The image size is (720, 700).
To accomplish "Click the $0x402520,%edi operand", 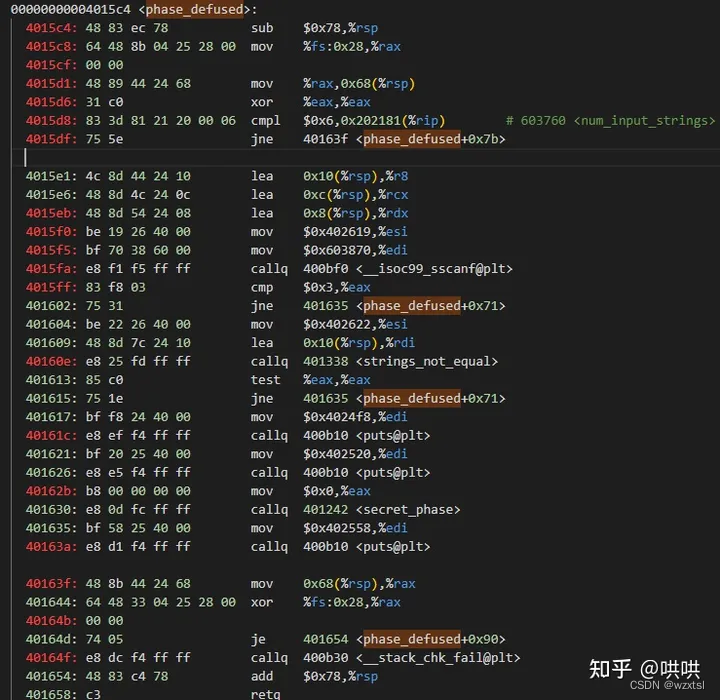I will [x=355, y=454].
